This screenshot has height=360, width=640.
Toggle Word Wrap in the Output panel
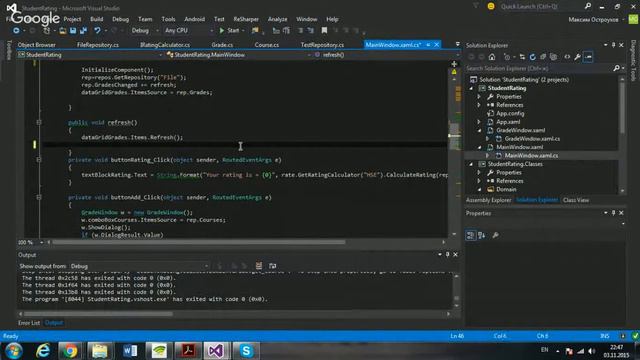[x=272, y=266]
